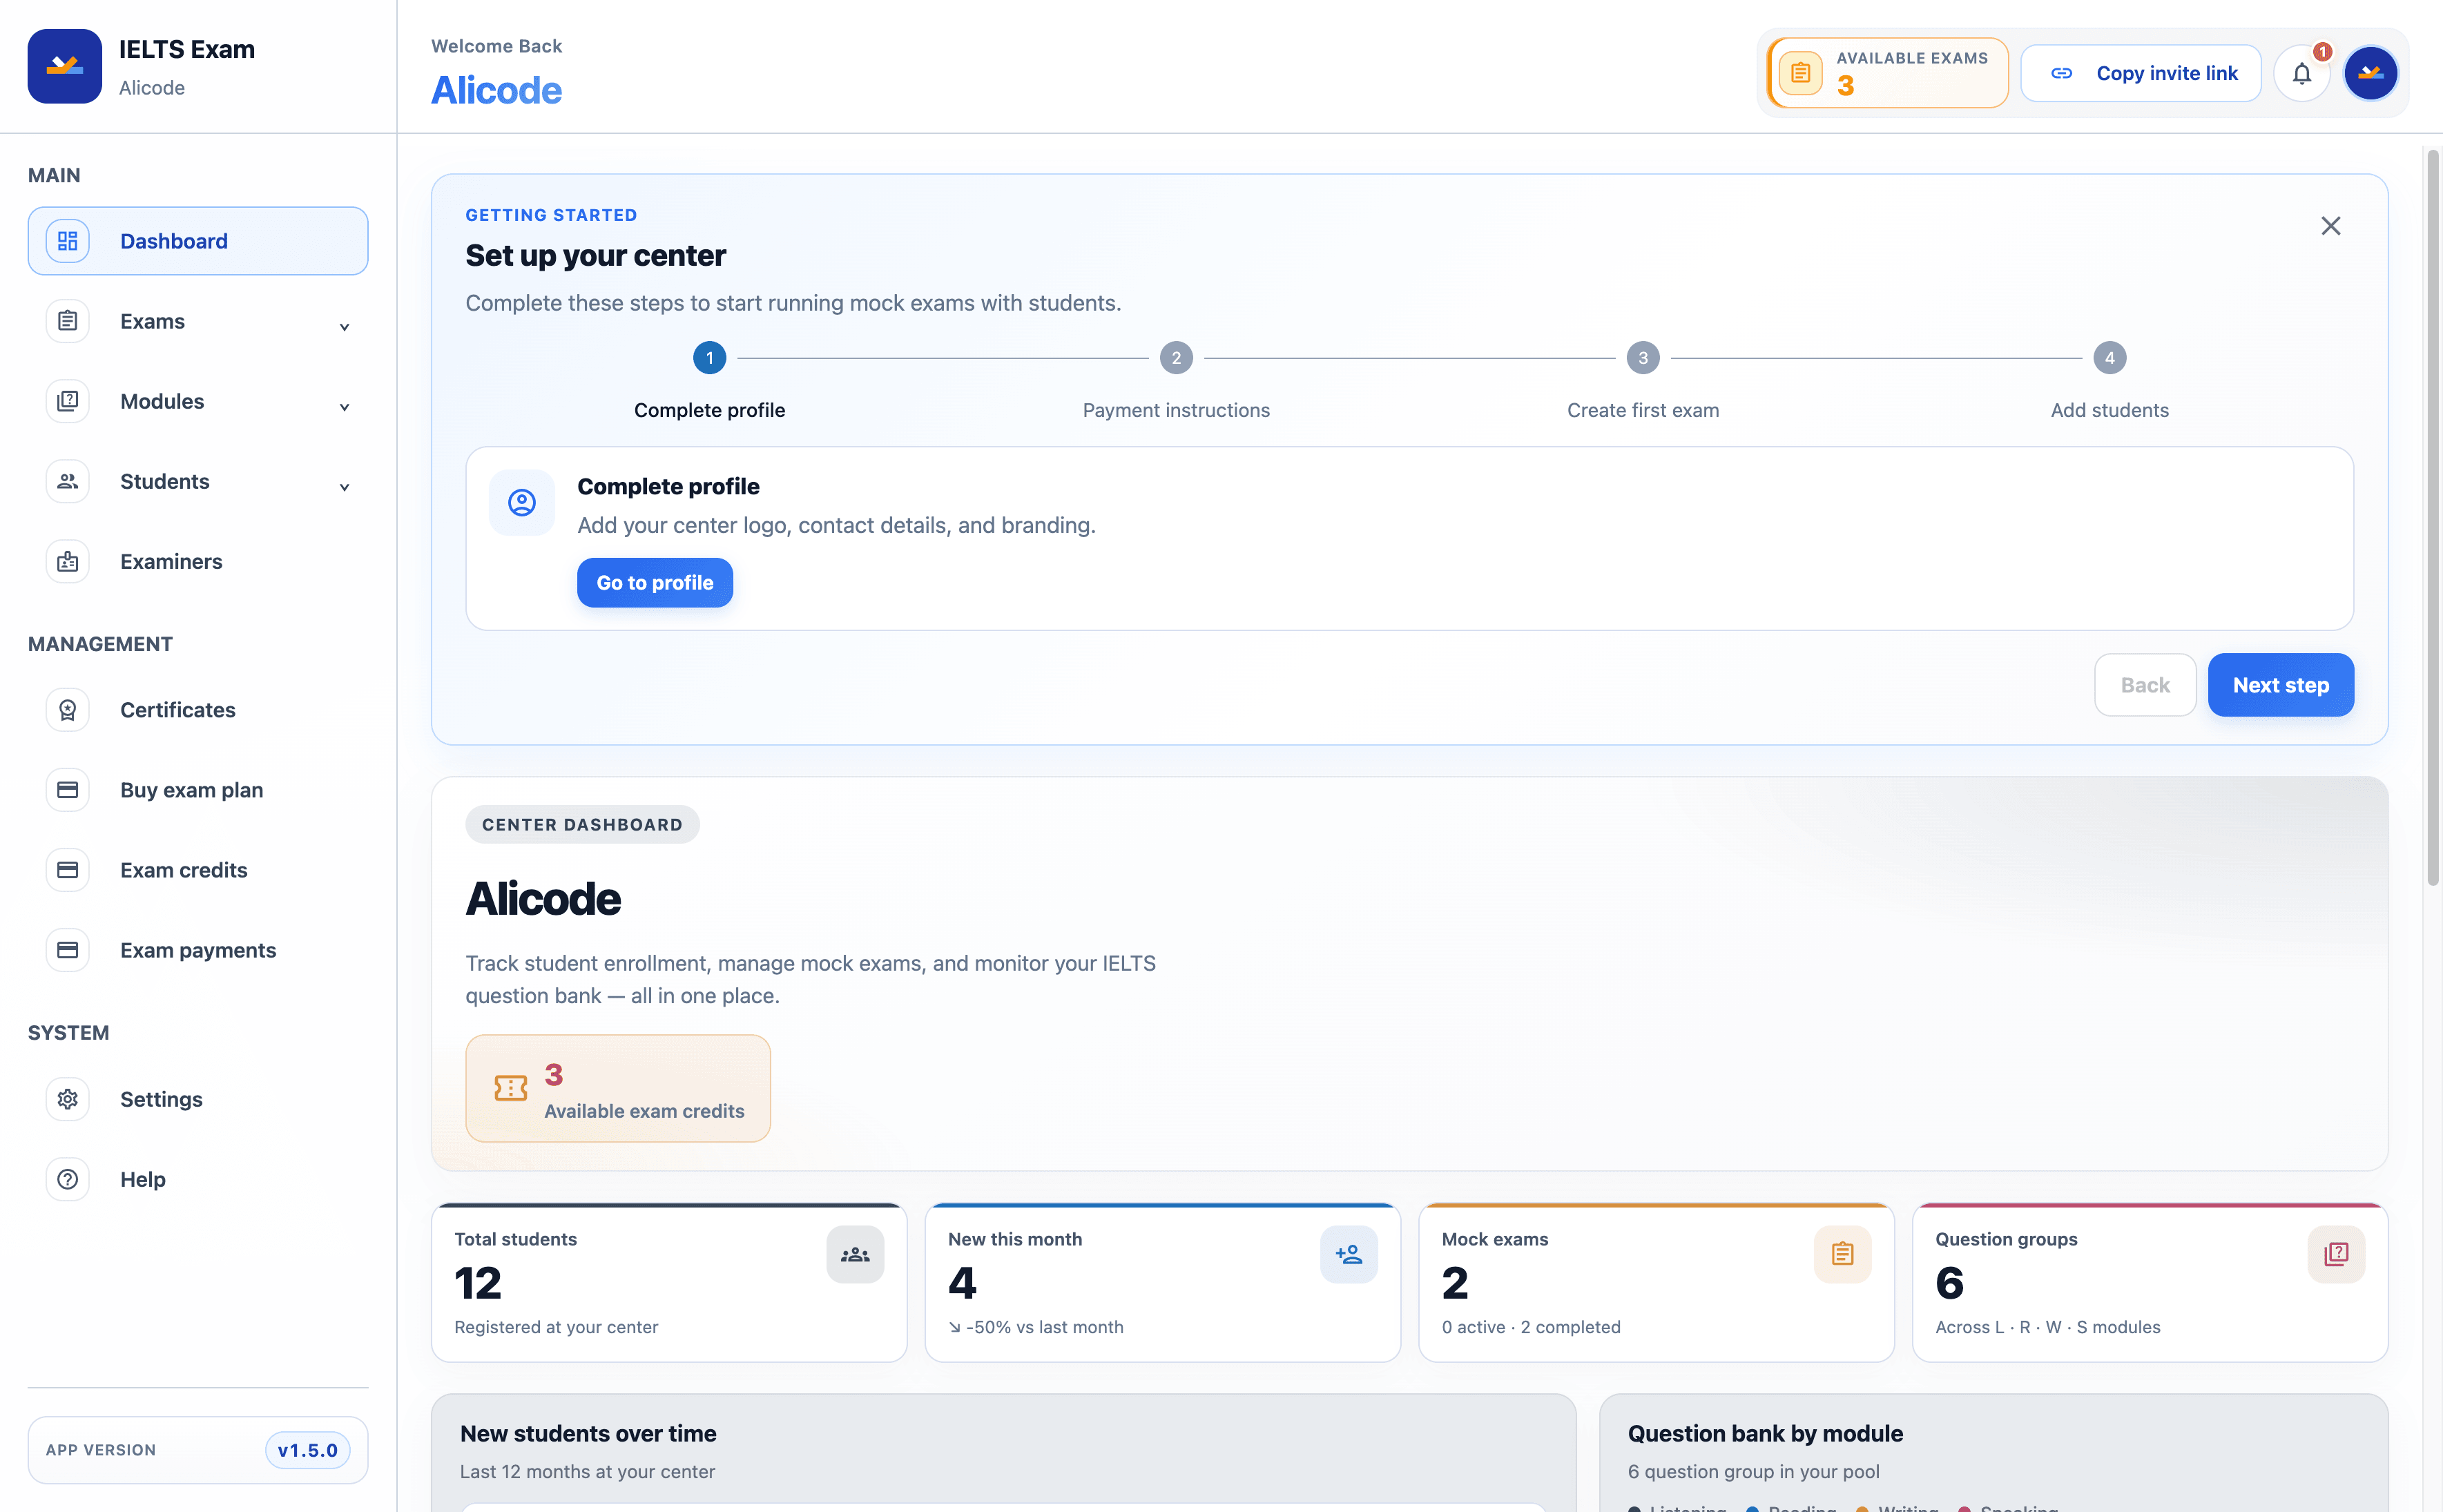Click the Total students group icon

pos(855,1254)
